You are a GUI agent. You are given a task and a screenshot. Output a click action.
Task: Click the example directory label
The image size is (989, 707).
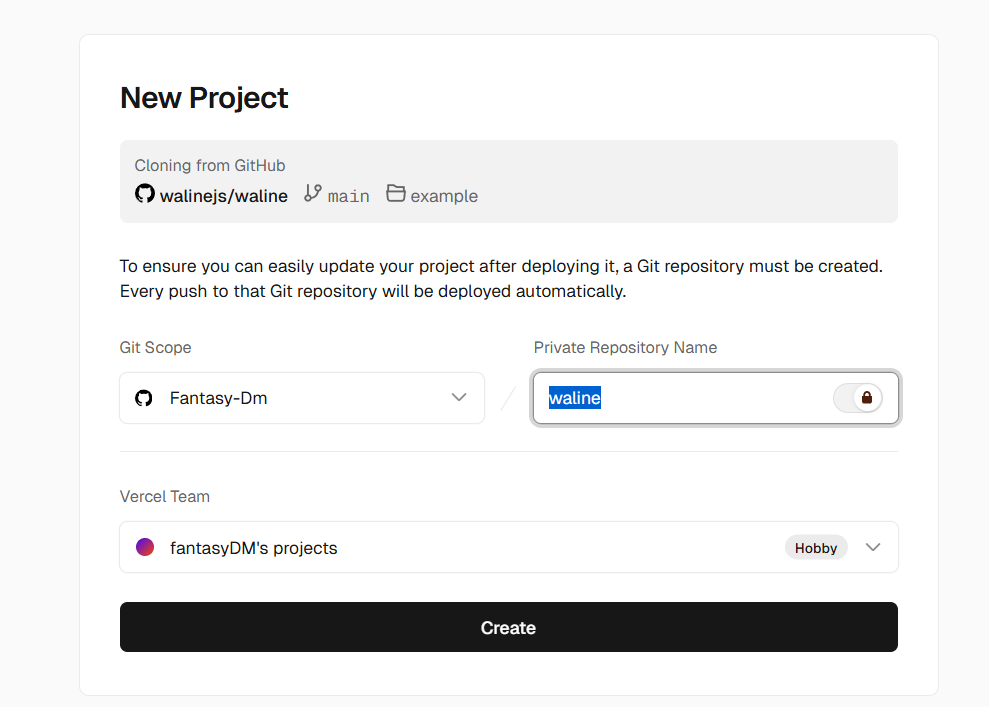tap(444, 196)
